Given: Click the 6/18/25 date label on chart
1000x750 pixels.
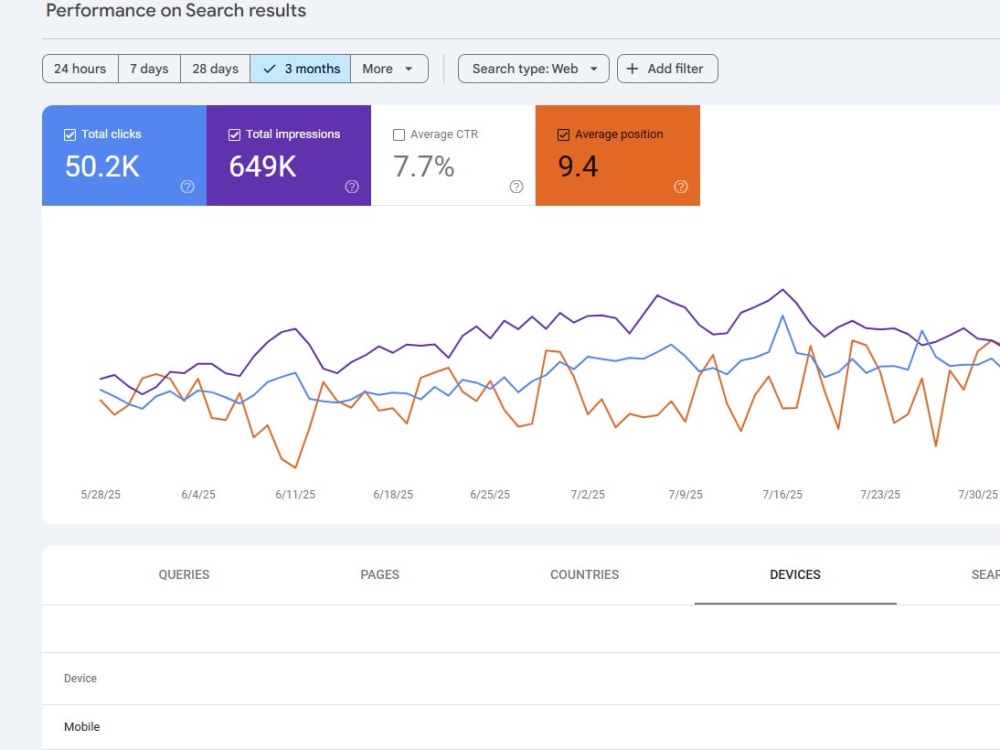Looking at the screenshot, I should point(393,494).
